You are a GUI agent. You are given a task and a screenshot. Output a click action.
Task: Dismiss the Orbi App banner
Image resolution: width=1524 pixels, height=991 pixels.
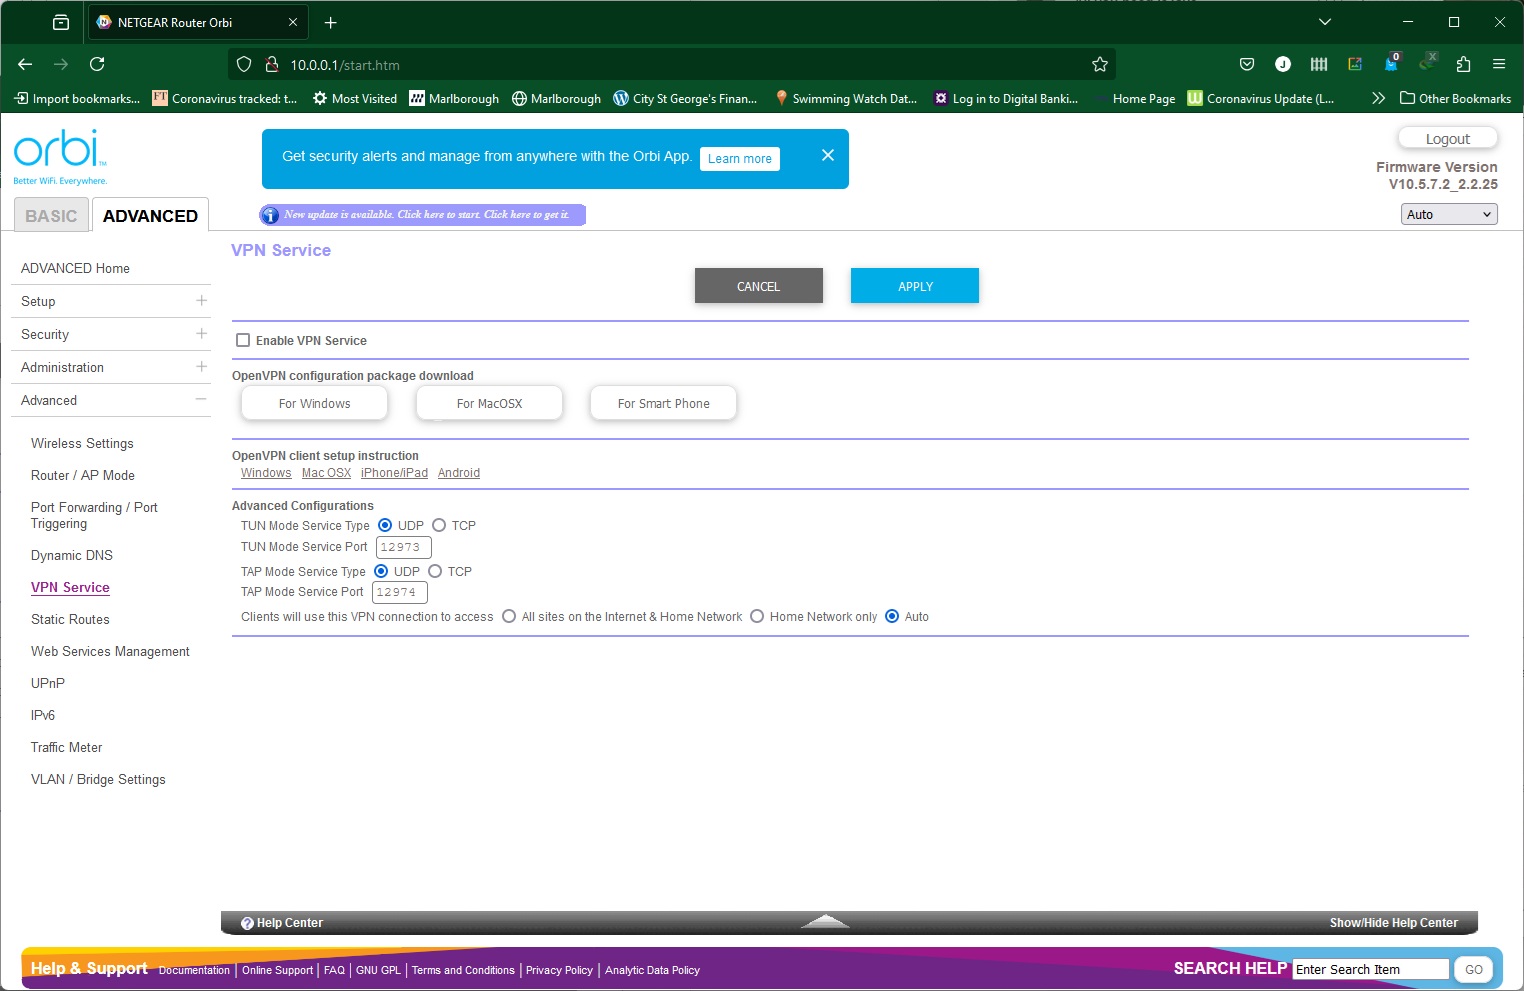[828, 155]
